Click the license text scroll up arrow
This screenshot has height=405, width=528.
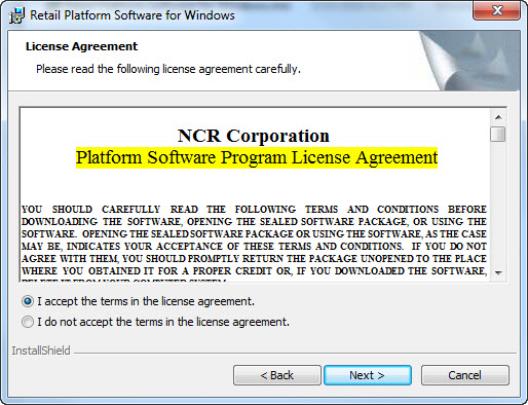498,117
